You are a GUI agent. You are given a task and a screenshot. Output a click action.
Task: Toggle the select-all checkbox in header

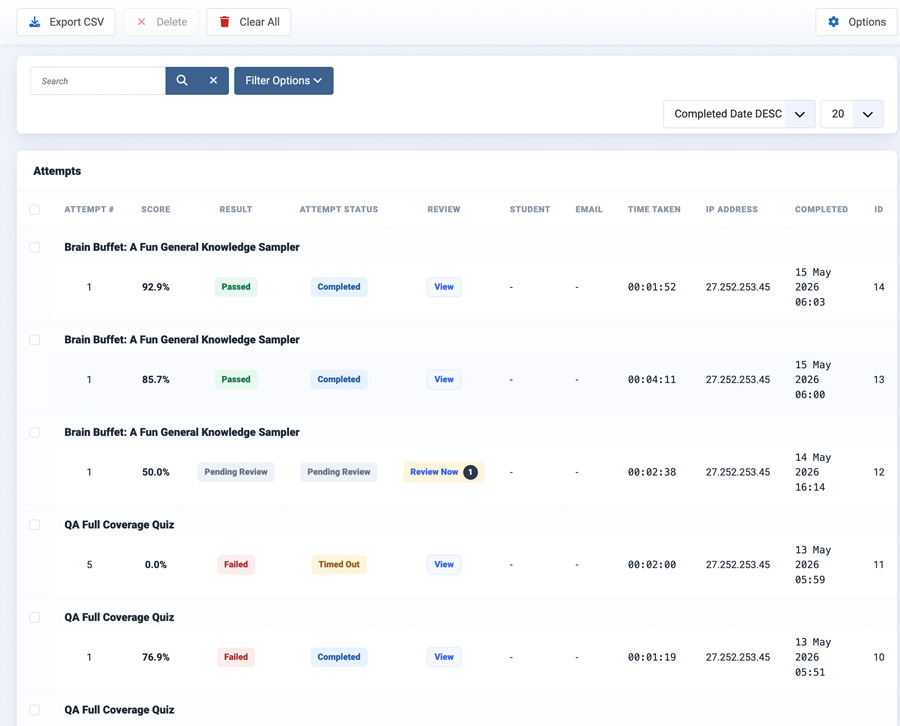coord(34,209)
